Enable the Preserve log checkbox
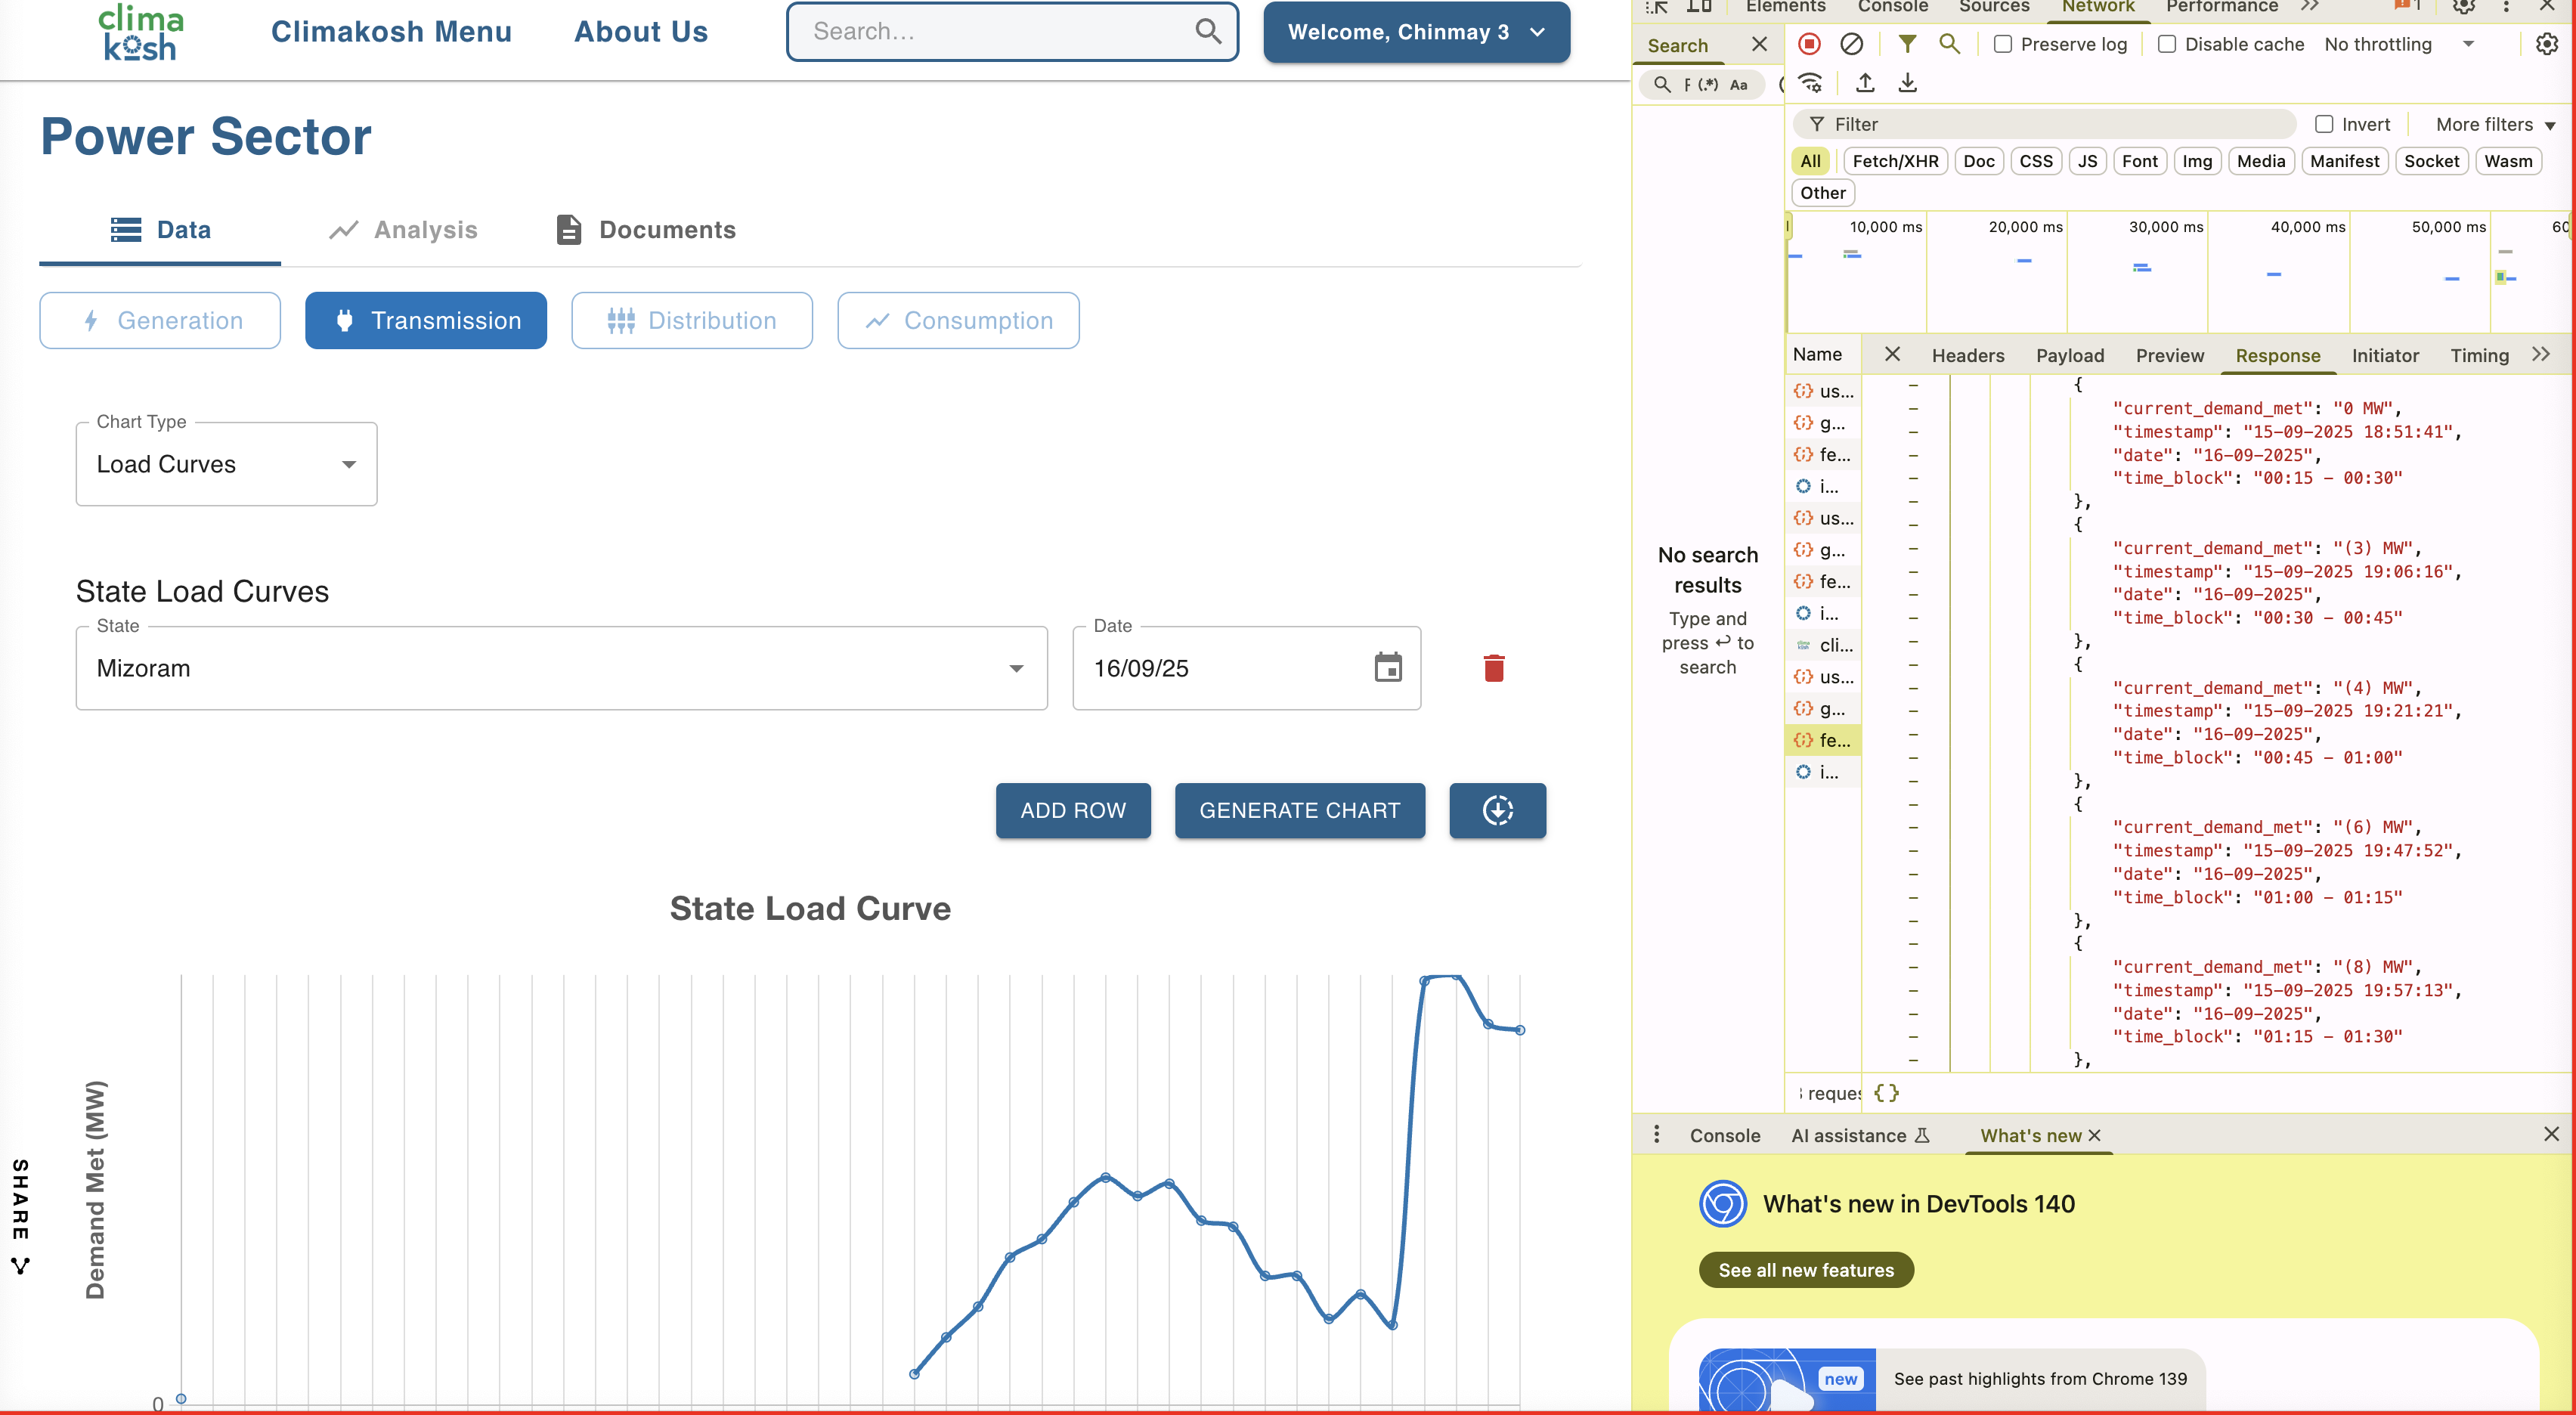Screen dimensions: 2576x1415 (2003, 44)
